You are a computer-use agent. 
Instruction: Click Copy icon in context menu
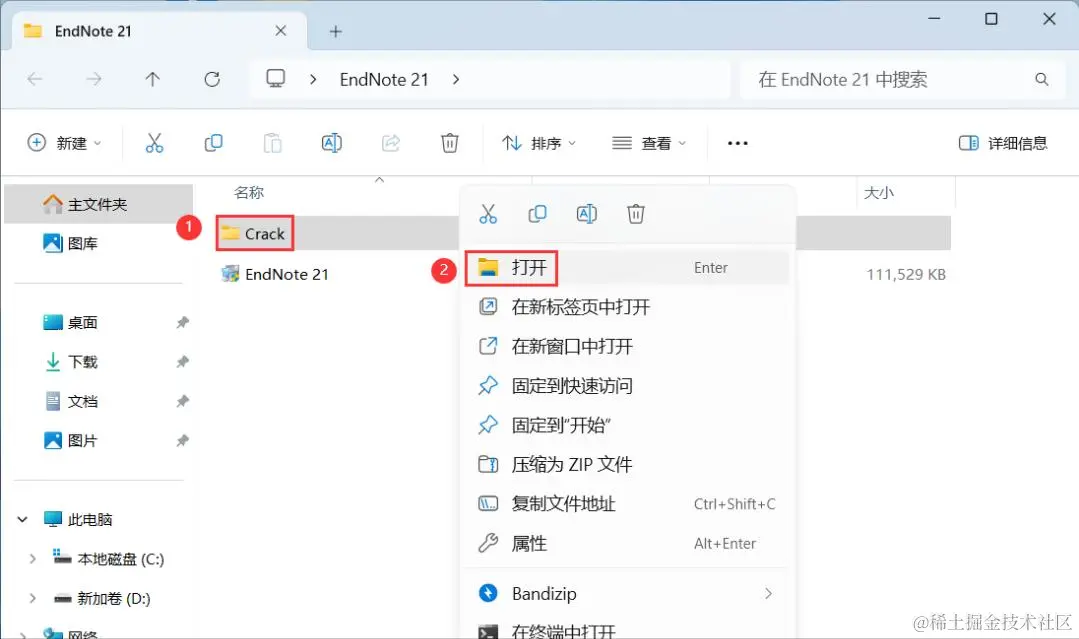537,214
